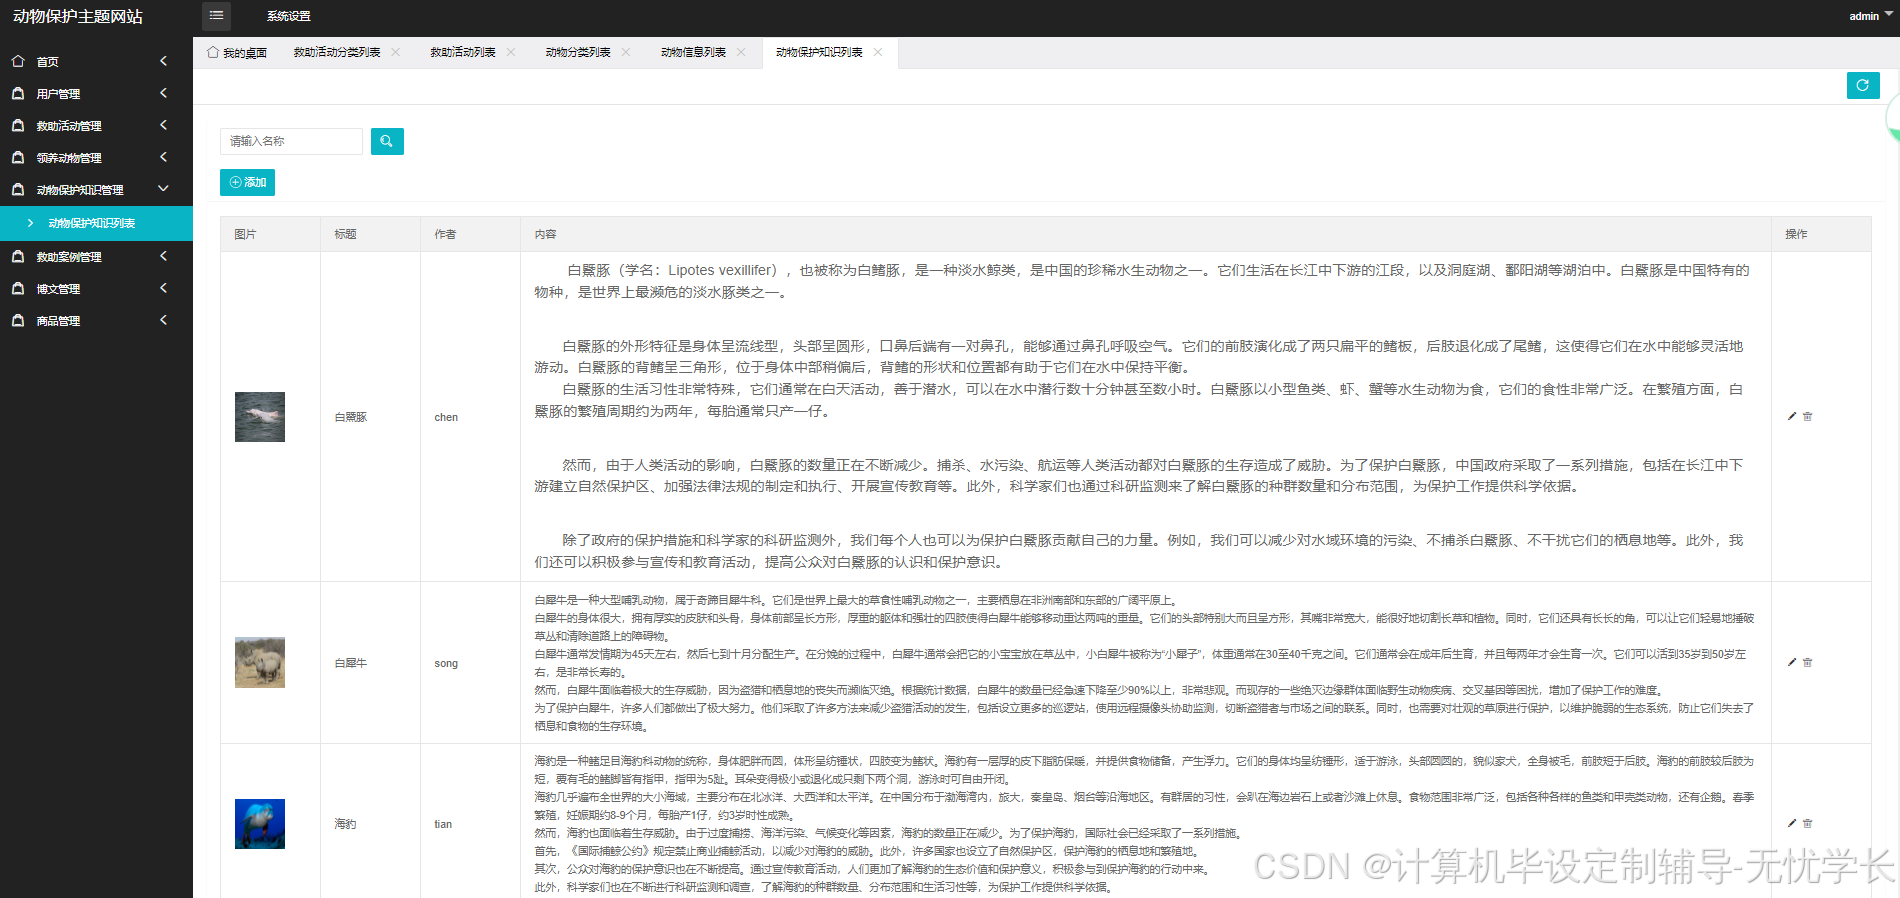Click the 动物保护知识管理 sidebar icon
The height and width of the screenshot is (898, 1900).
tap(18, 189)
